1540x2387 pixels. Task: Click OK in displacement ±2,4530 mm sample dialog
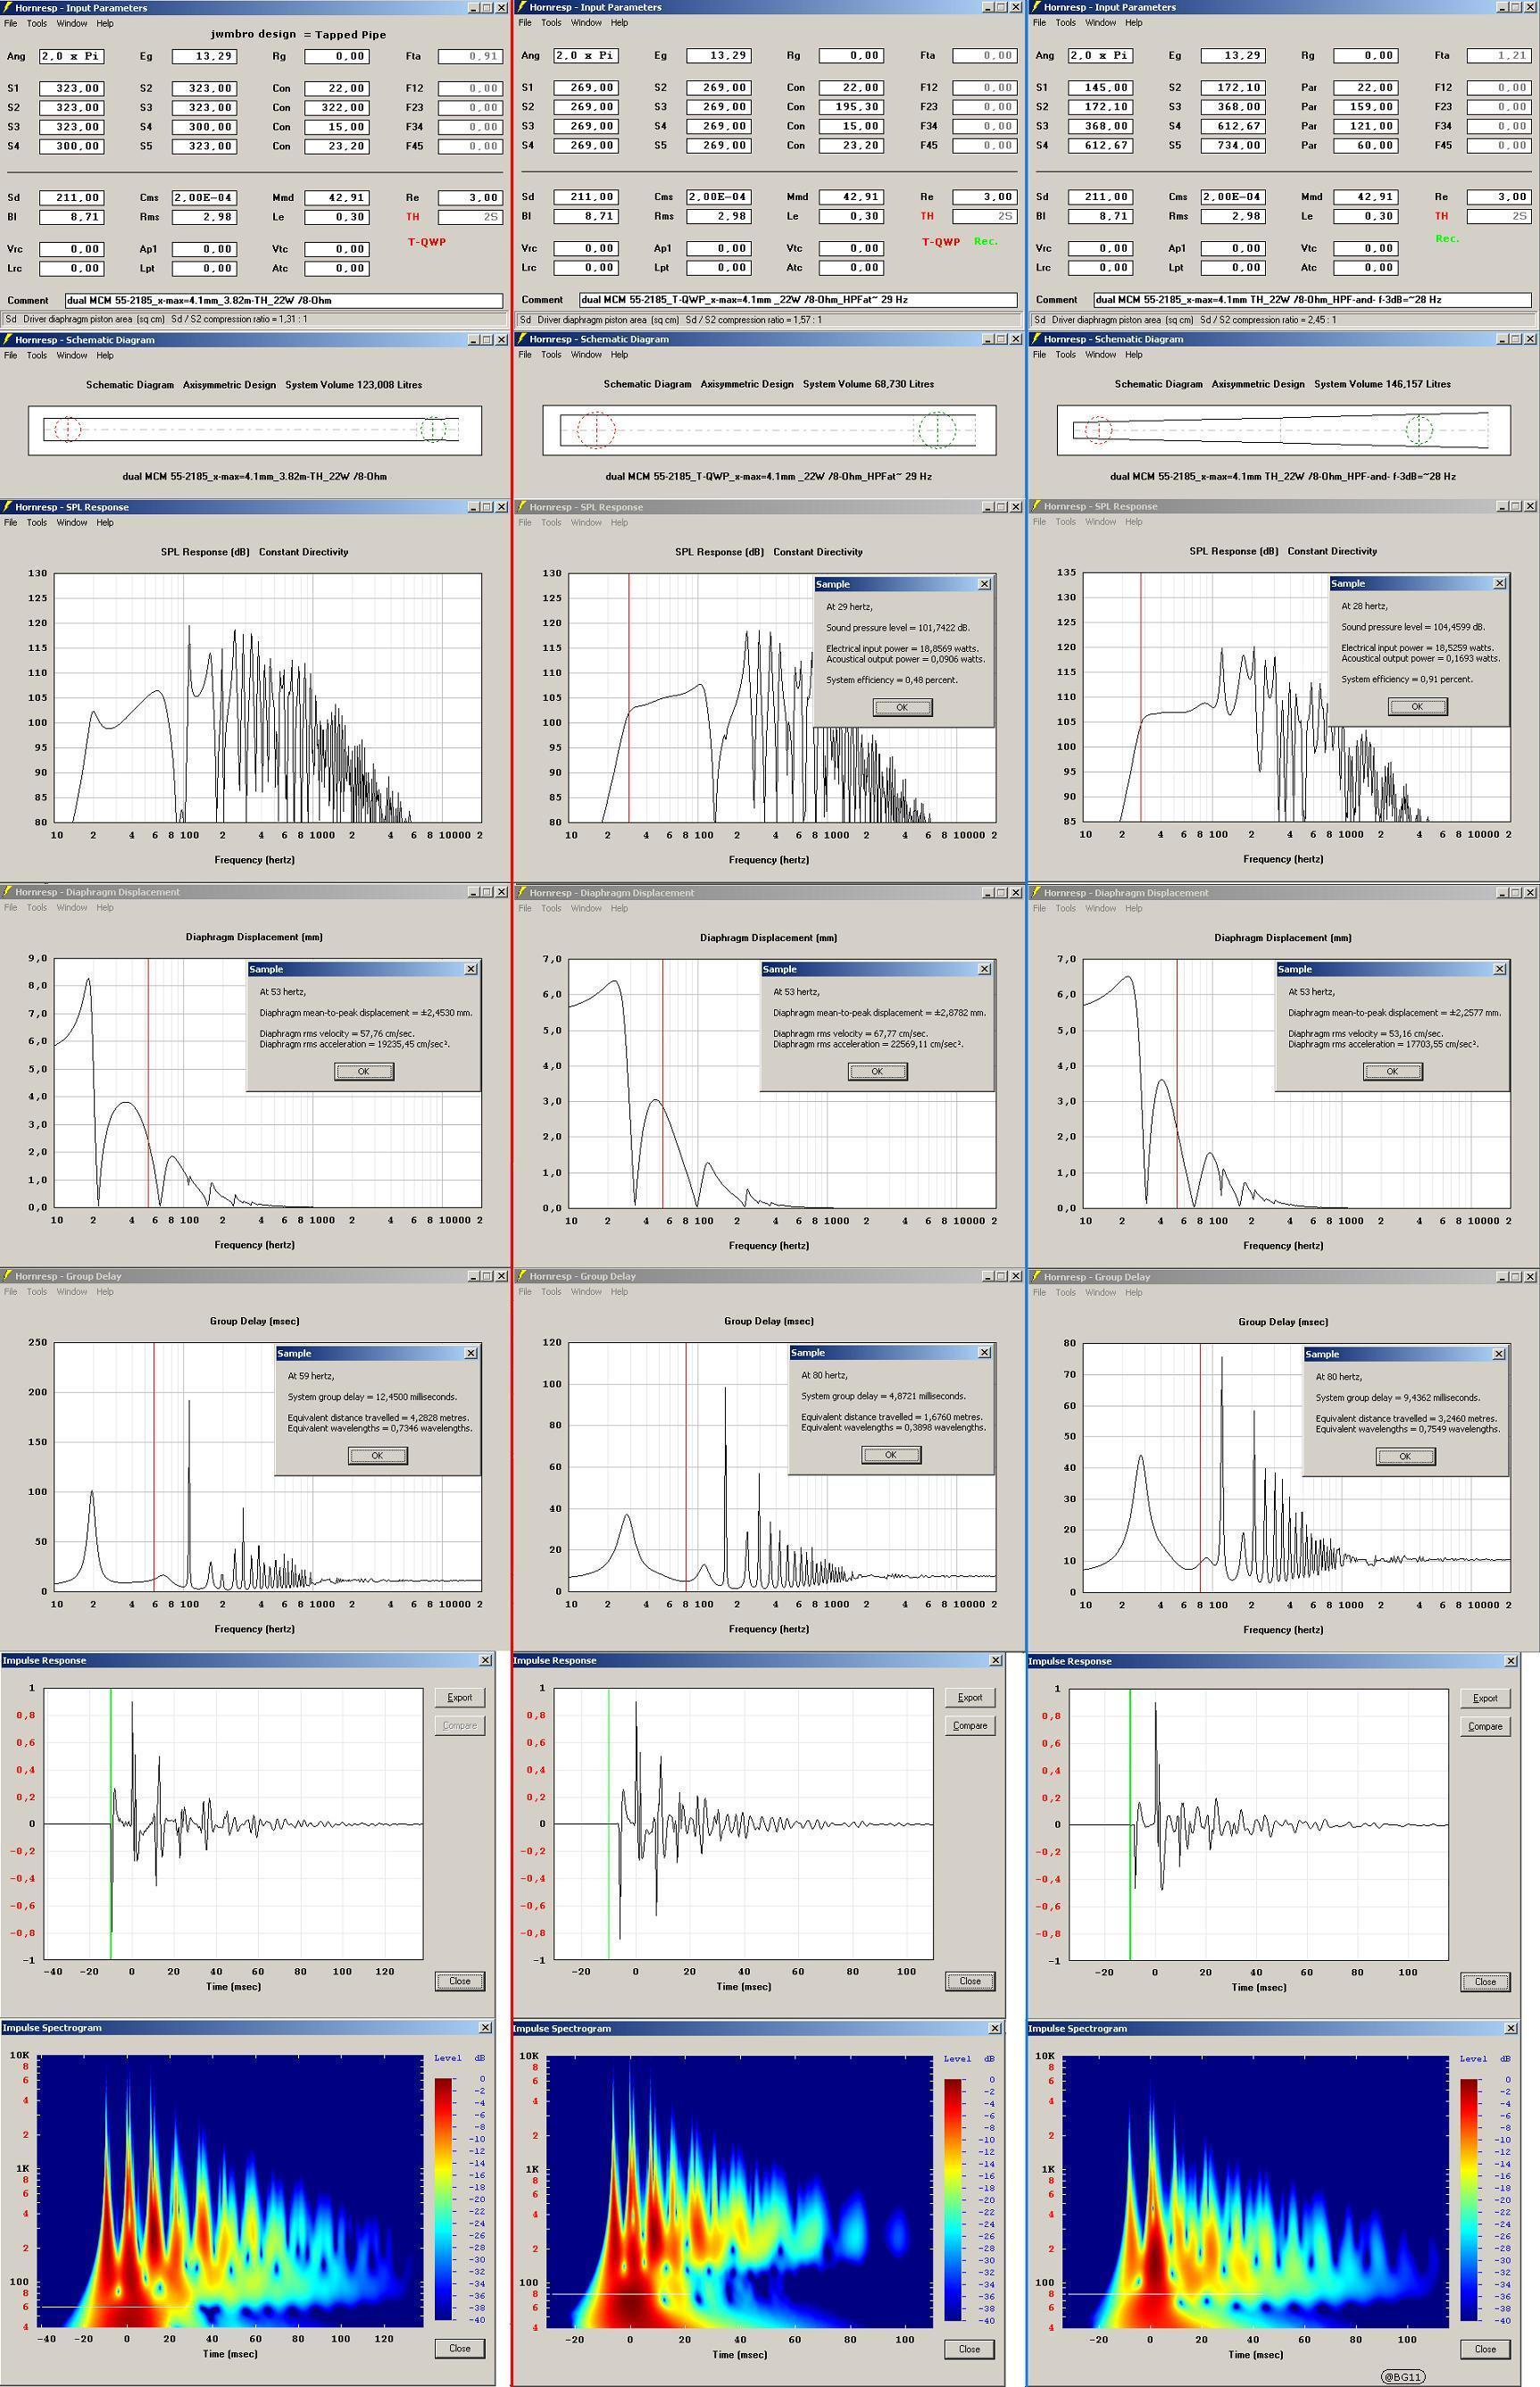364,1071
